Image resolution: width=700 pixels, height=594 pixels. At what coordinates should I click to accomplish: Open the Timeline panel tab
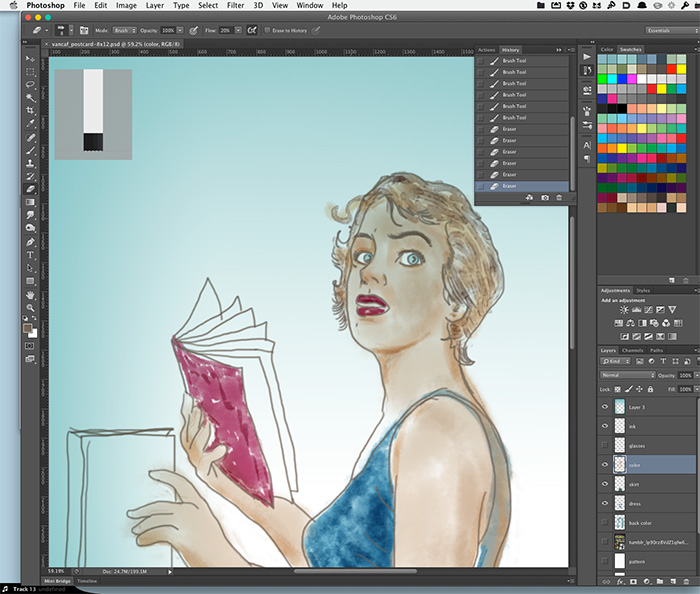(87, 581)
